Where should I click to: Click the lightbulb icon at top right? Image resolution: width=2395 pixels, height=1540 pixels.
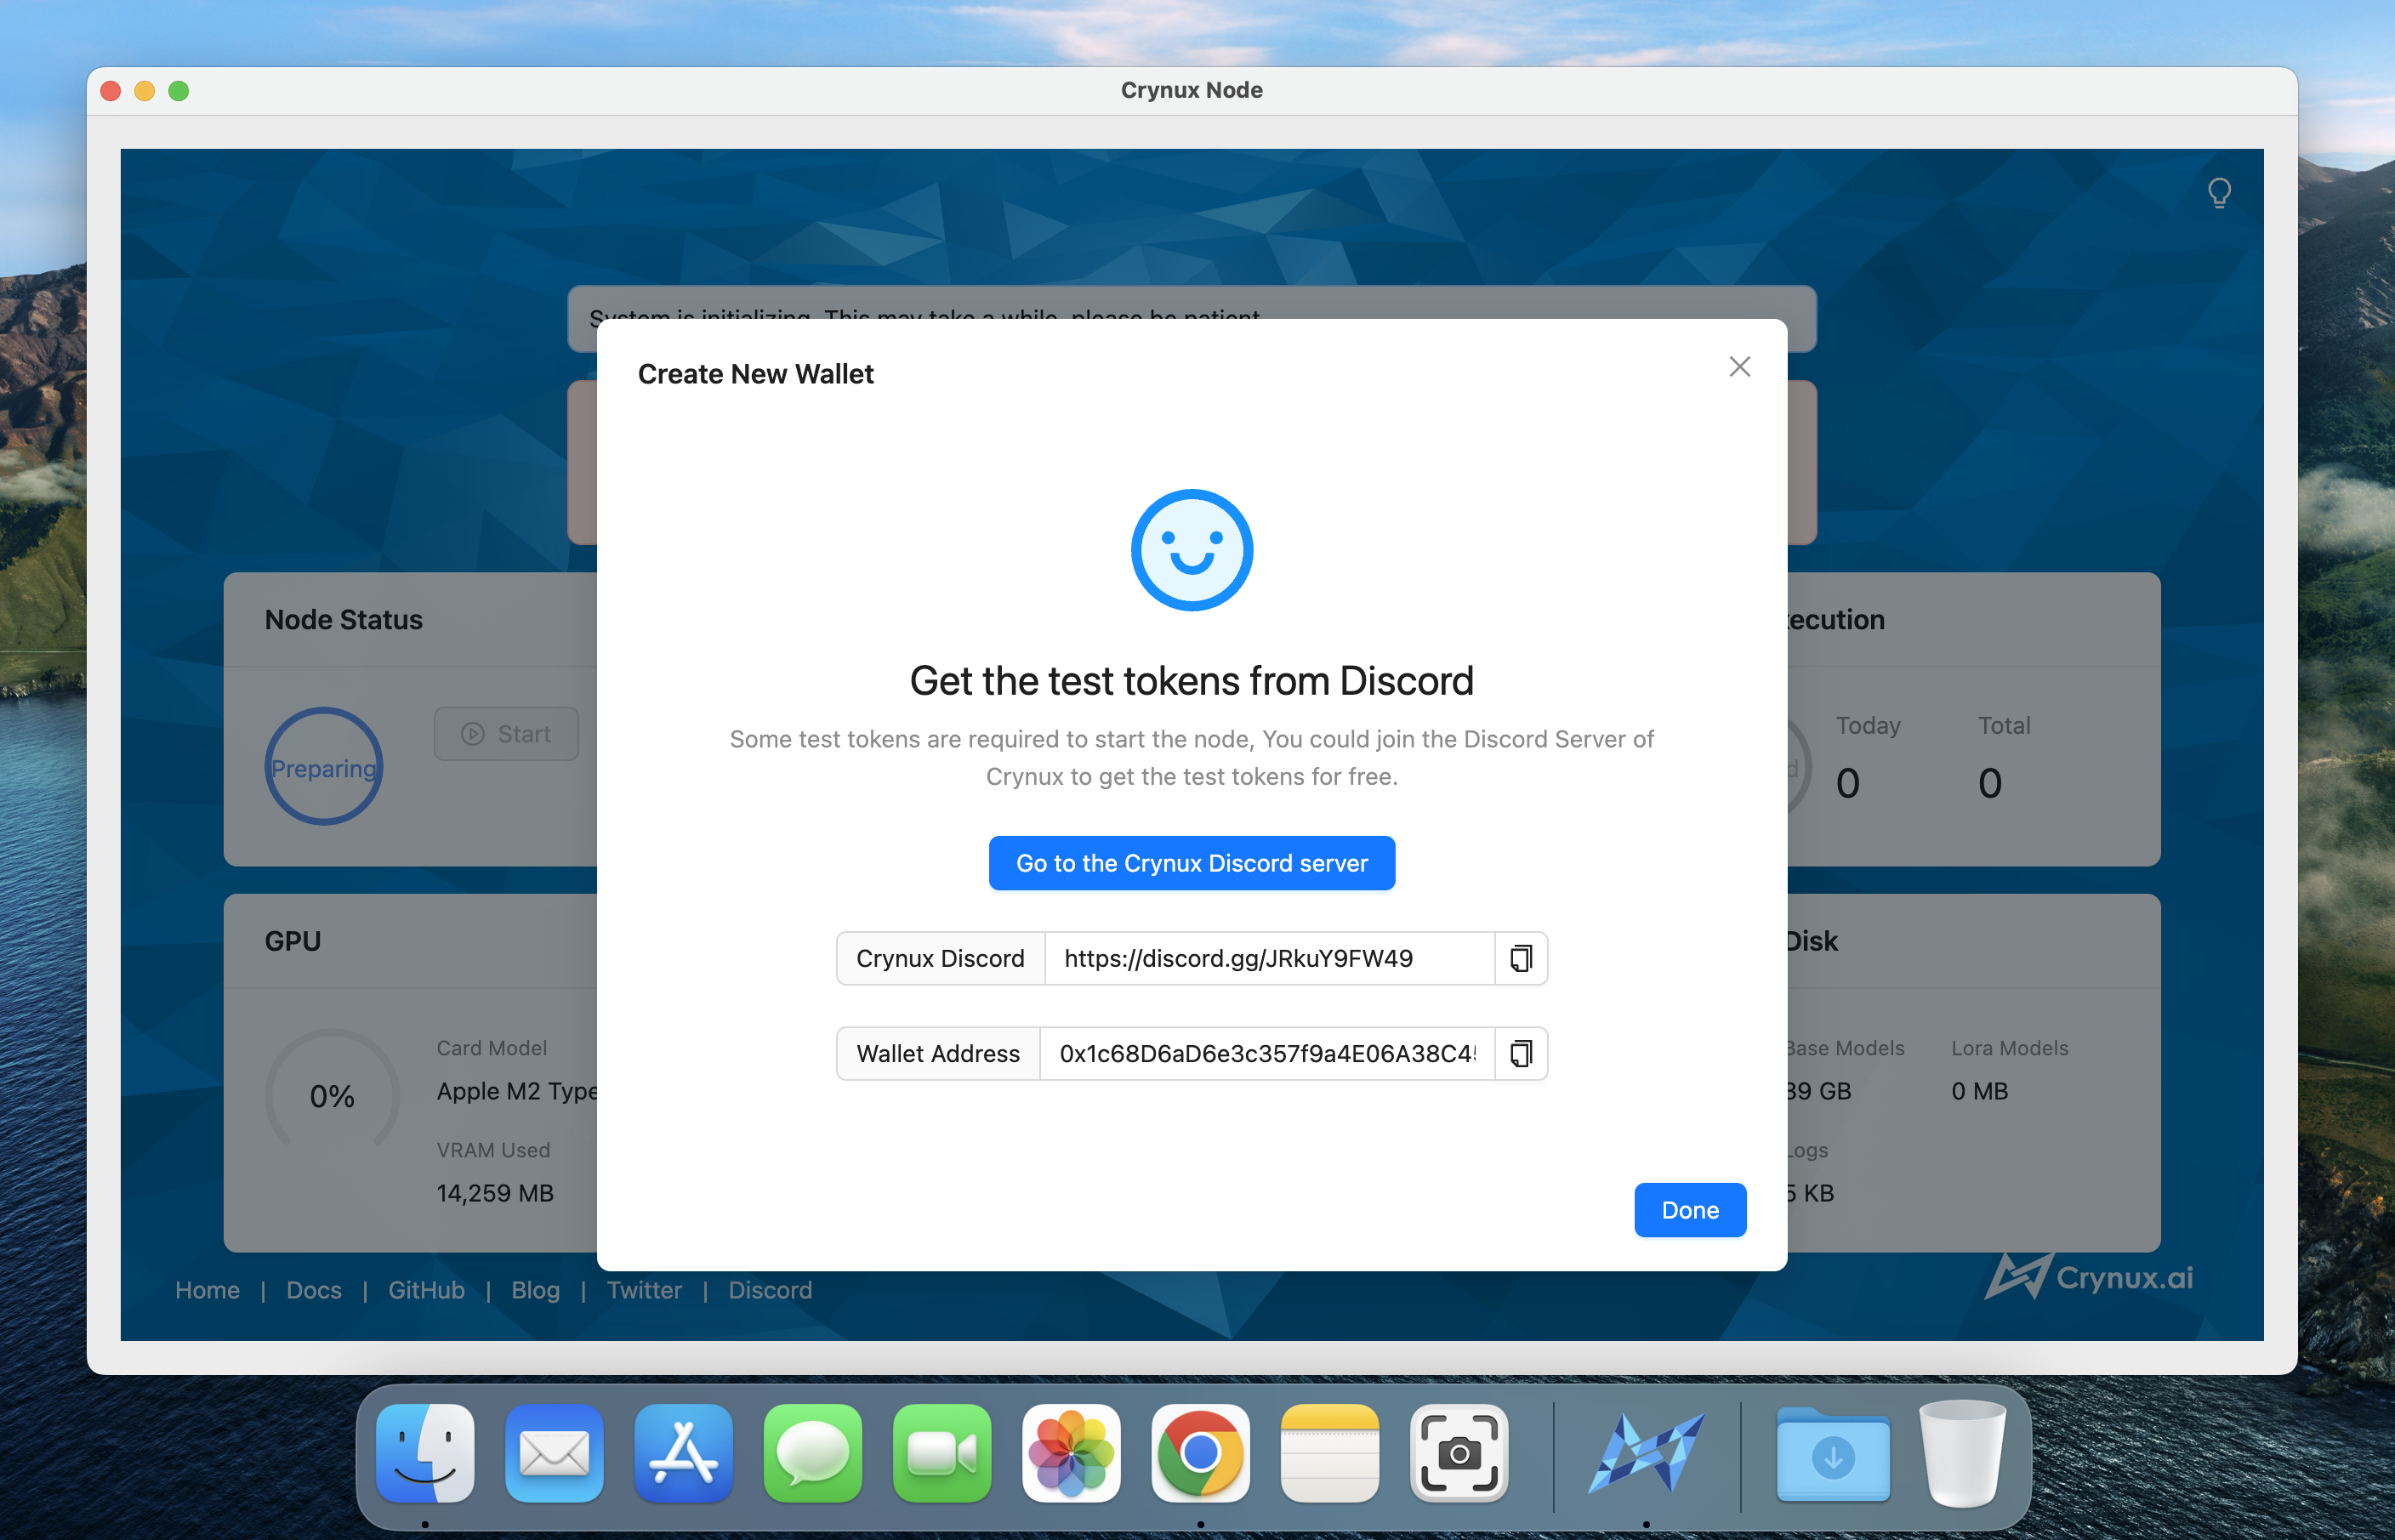2218,192
